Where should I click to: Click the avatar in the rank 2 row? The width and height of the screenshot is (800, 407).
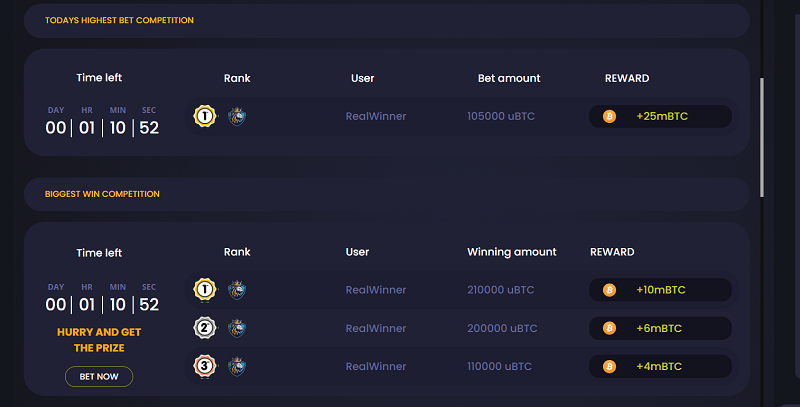click(237, 328)
